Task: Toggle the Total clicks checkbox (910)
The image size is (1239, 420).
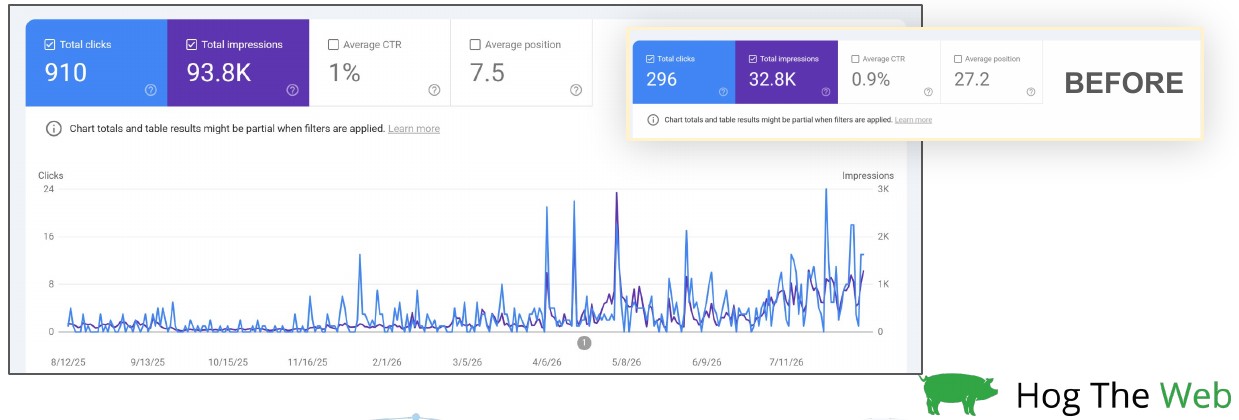Action: coord(50,45)
